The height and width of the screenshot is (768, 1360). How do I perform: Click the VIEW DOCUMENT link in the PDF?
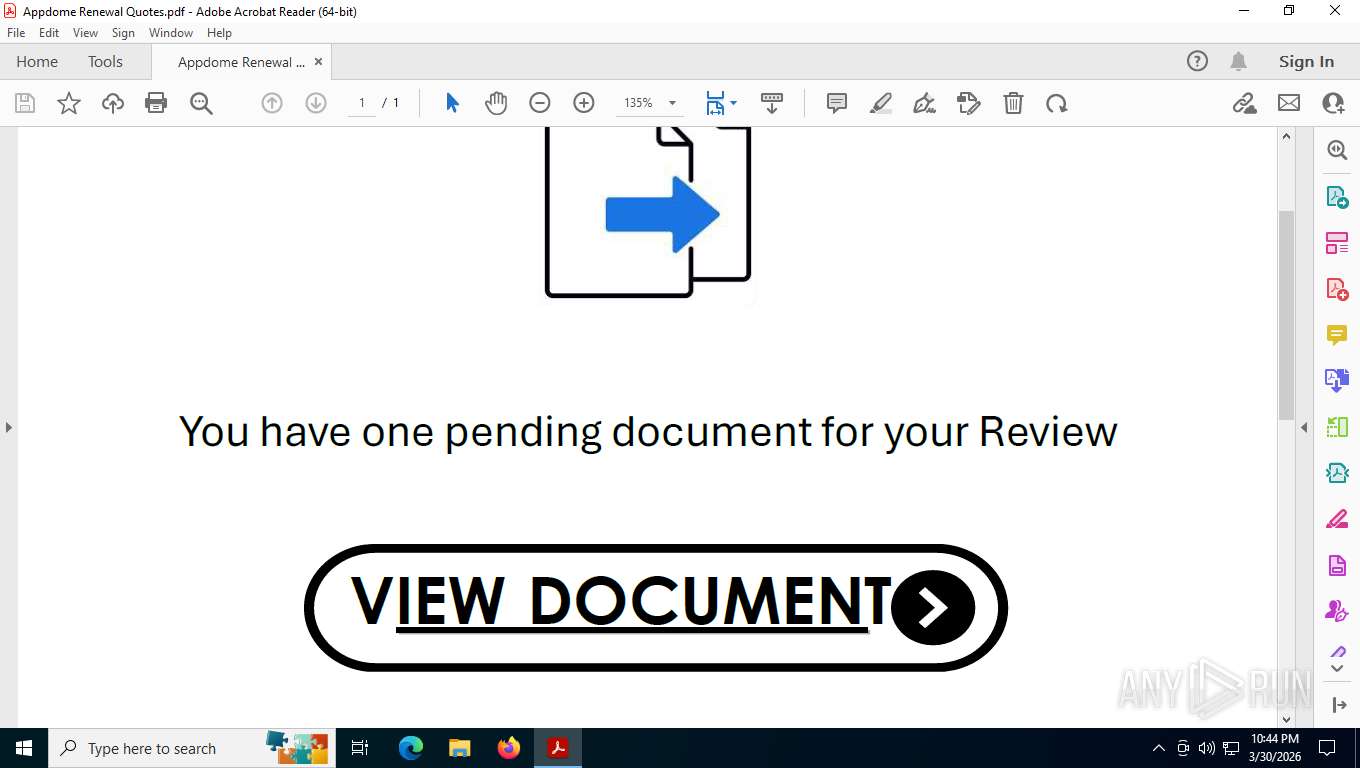click(621, 601)
